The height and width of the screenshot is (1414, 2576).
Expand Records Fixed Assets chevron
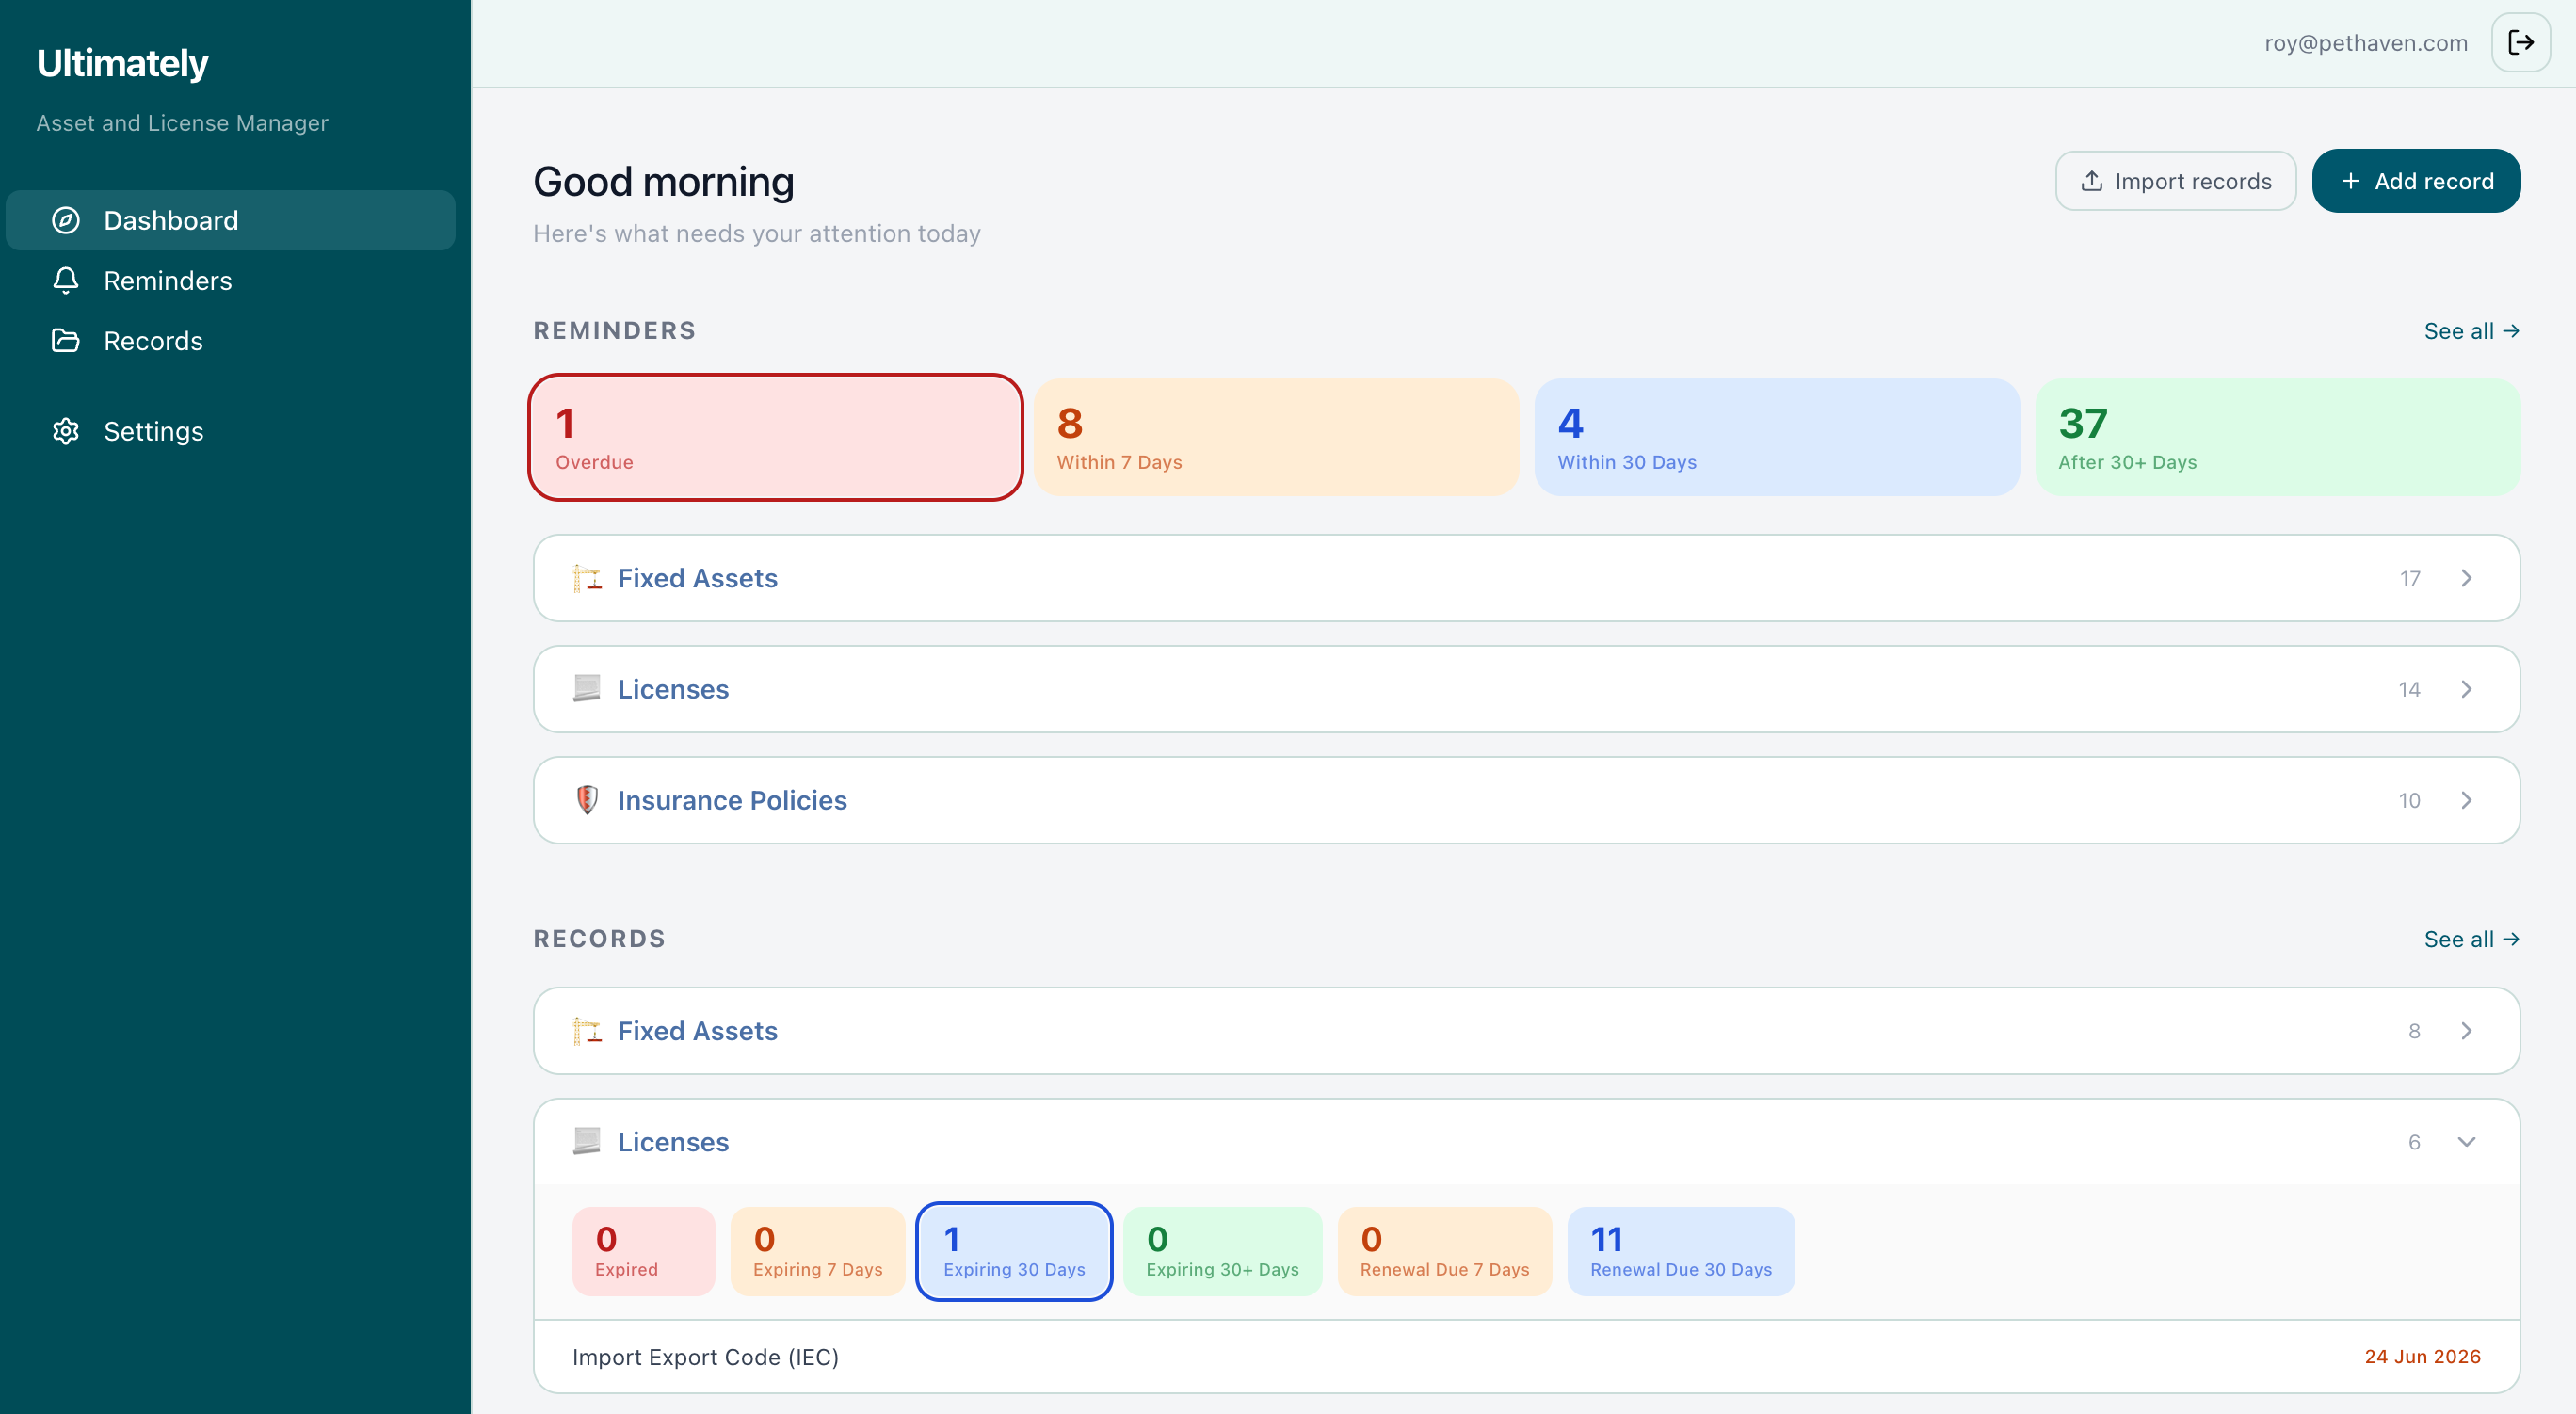click(2467, 1031)
